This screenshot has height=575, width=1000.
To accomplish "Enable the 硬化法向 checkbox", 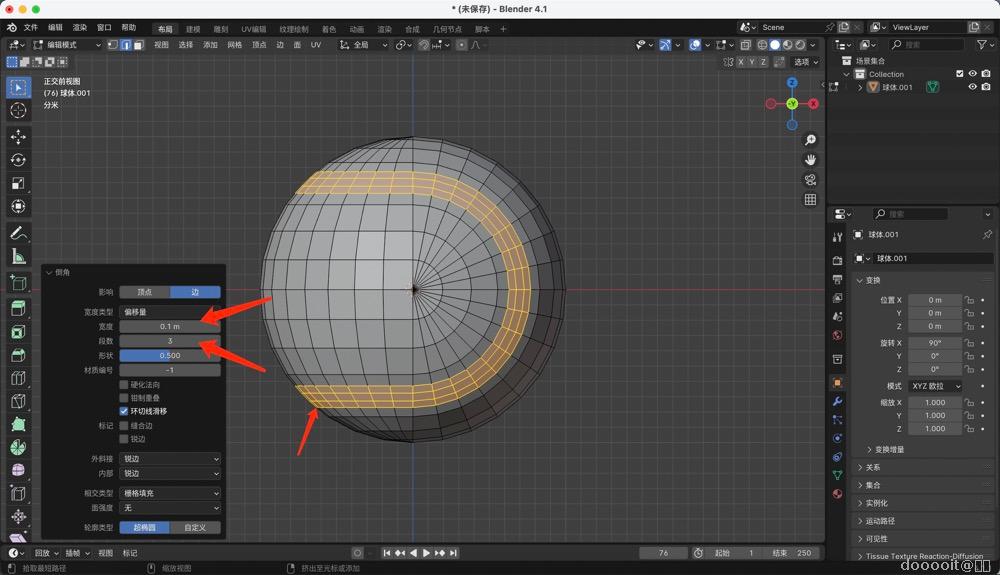I will click(x=124, y=384).
